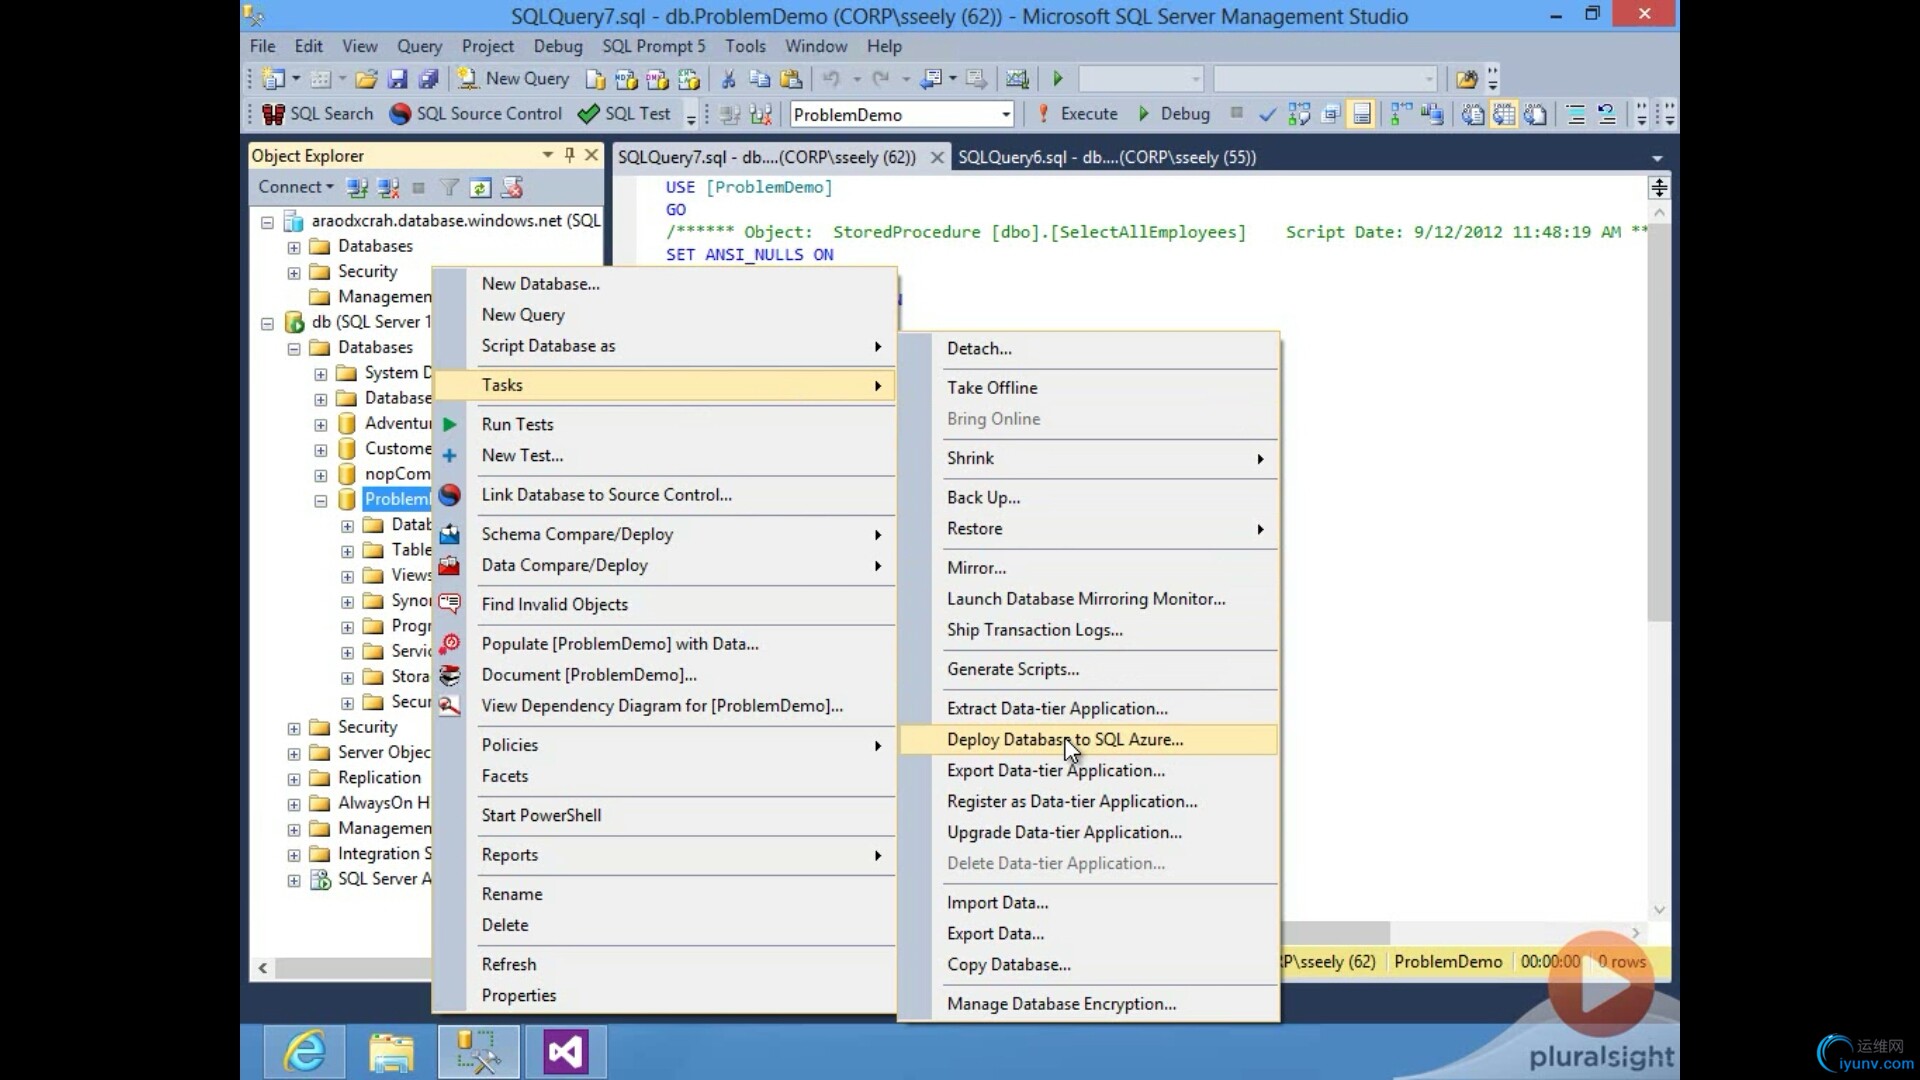The height and width of the screenshot is (1080, 1920).
Task: Choose Detach from Tasks submenu
Action: click(x=1087, y=348)
